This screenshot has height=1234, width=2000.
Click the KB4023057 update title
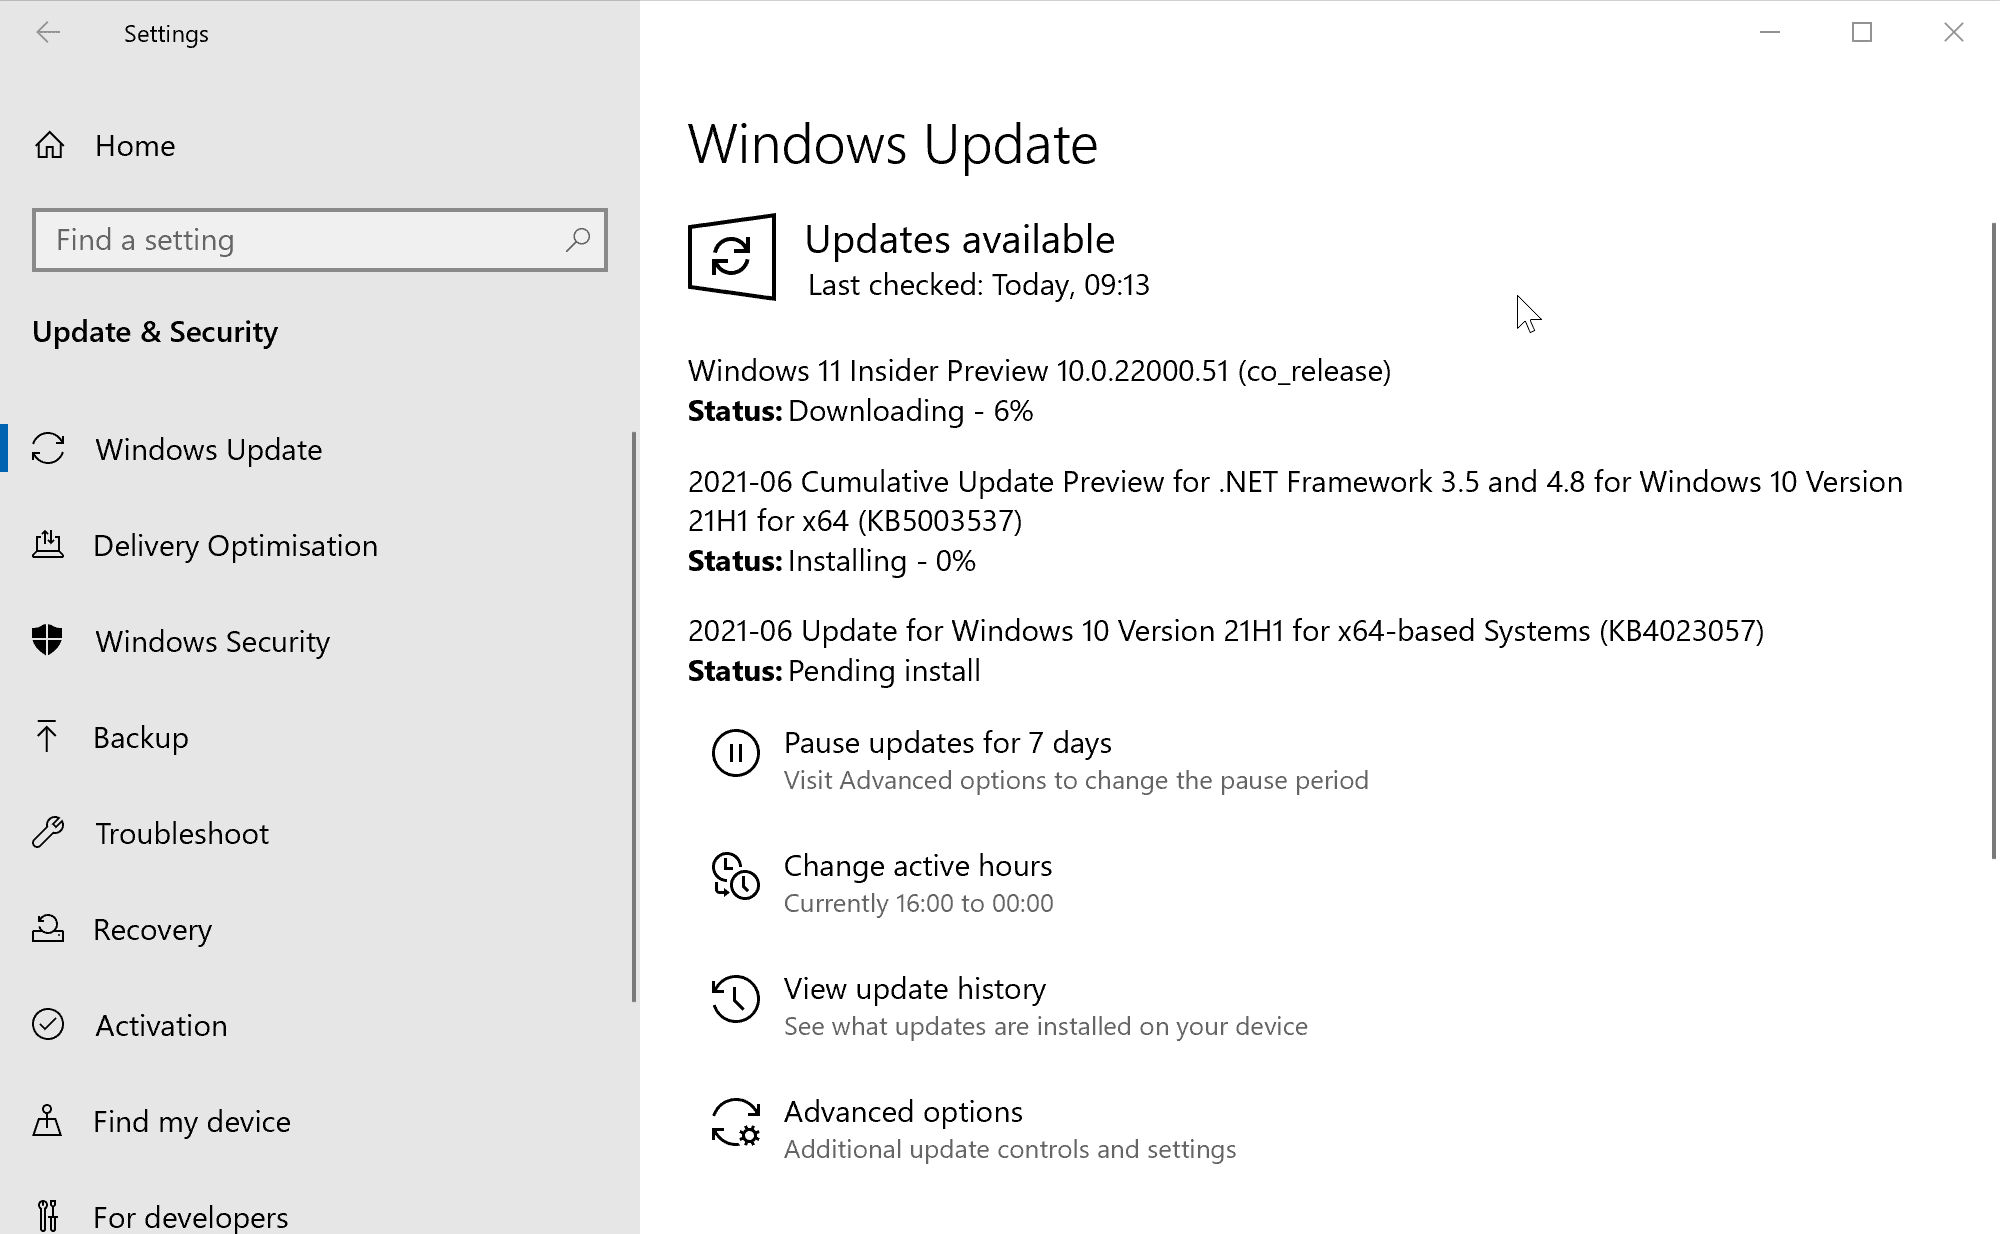tap(1226, 631)
